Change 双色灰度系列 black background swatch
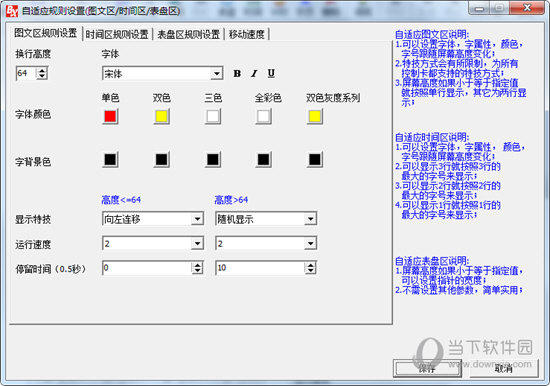Viewport: 550px width, 386px height. (315, 160)
